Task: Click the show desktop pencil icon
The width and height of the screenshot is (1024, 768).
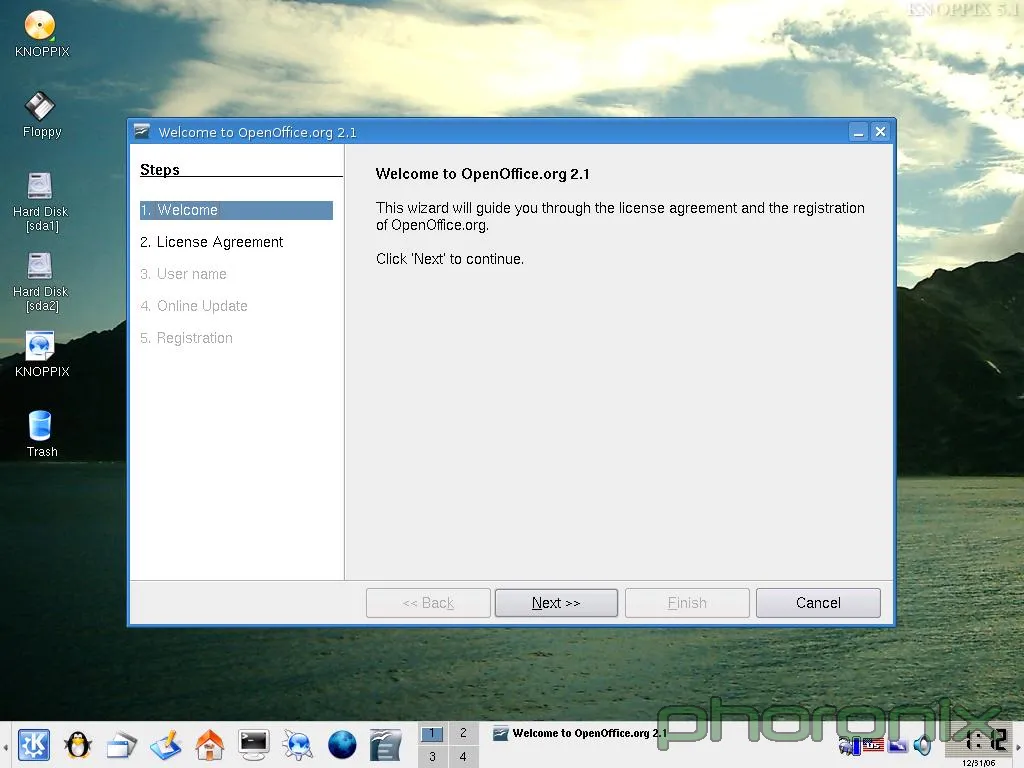Action: coord(166,745)
